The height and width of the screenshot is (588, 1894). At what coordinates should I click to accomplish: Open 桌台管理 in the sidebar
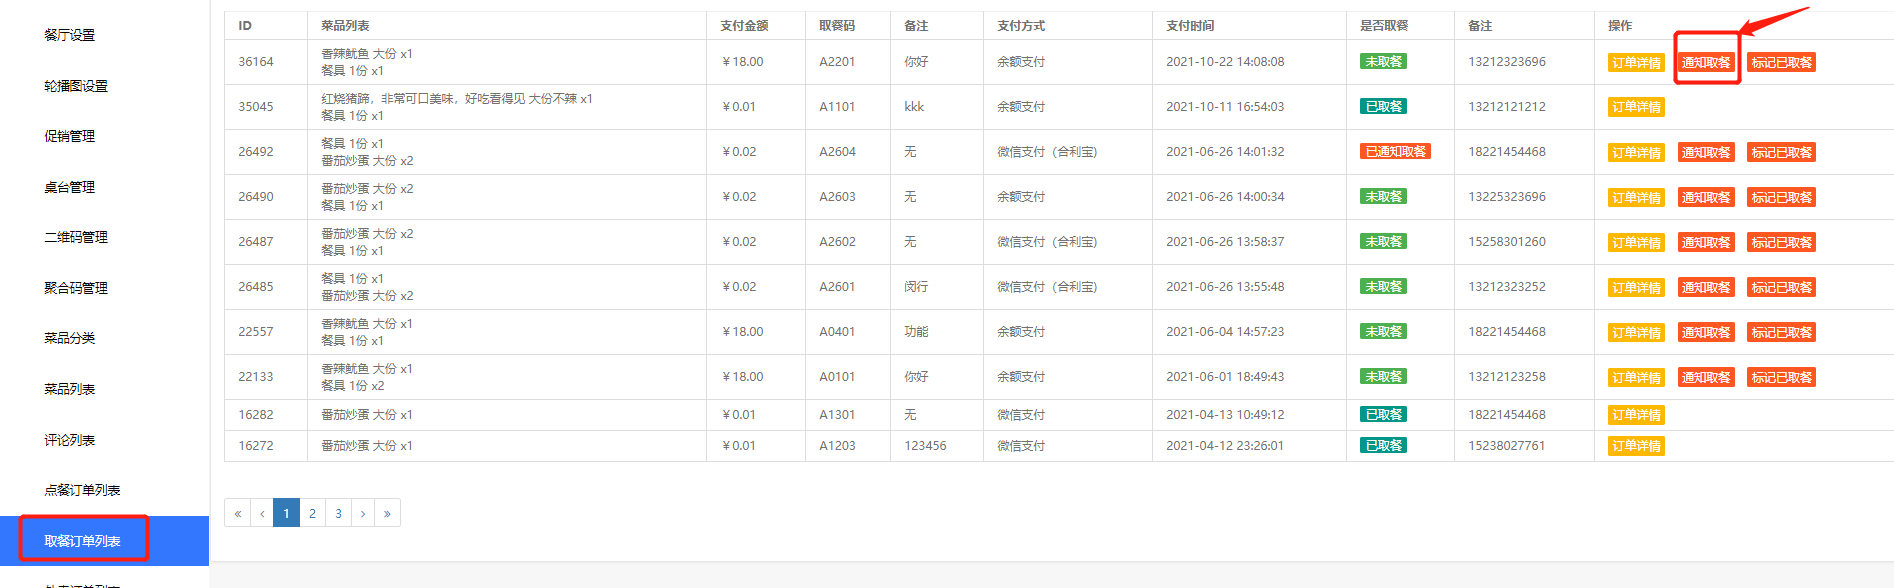click(x=70, y=187)
